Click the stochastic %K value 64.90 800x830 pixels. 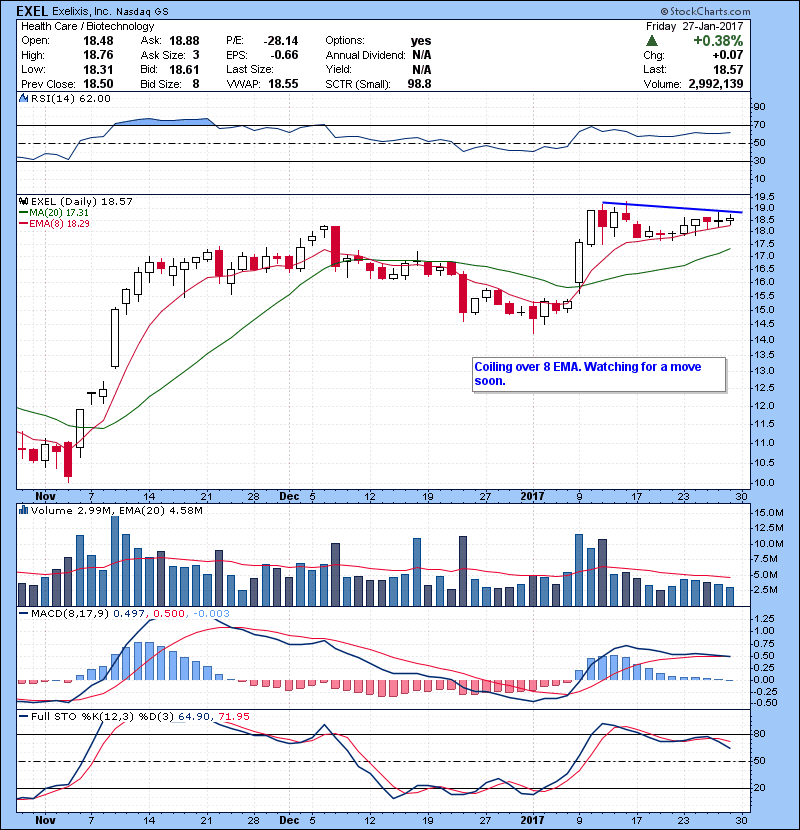(194, 716)
